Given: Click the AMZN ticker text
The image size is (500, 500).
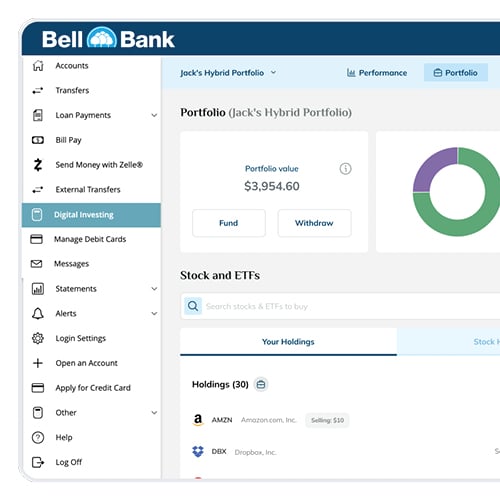Looking at the screenshot, I should 222,420.
